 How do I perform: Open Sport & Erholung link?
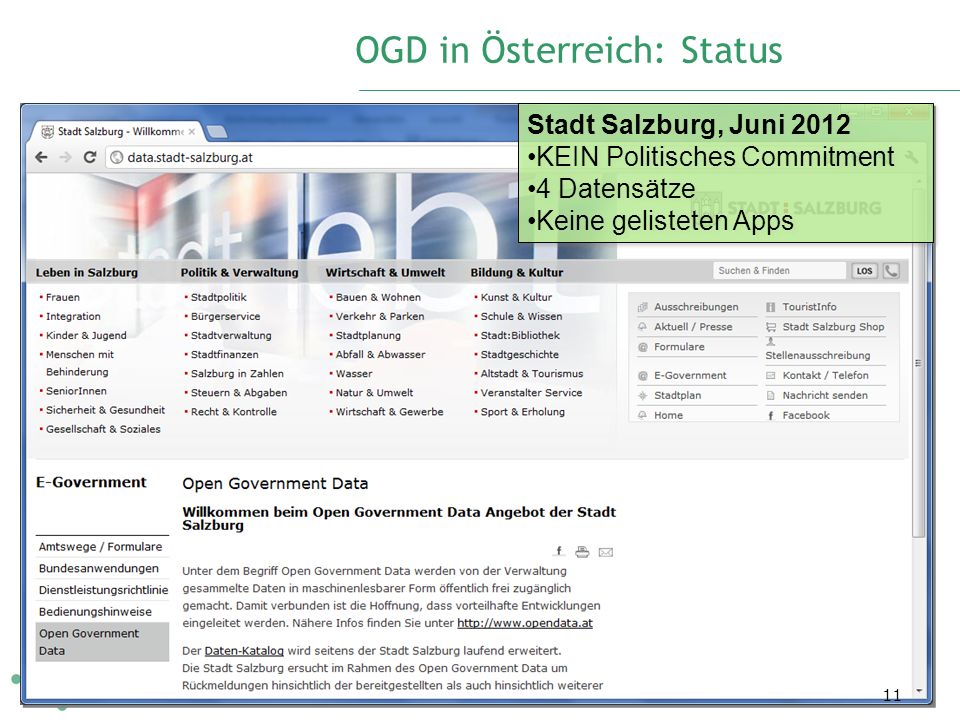point(522,412)
